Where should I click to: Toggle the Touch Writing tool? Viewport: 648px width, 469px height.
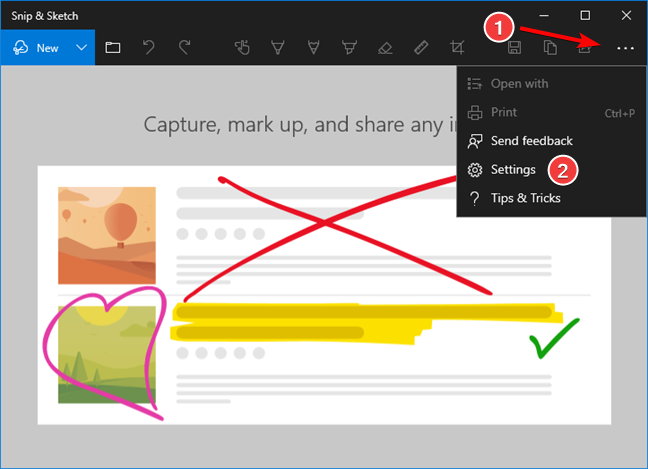click(241, 48)
